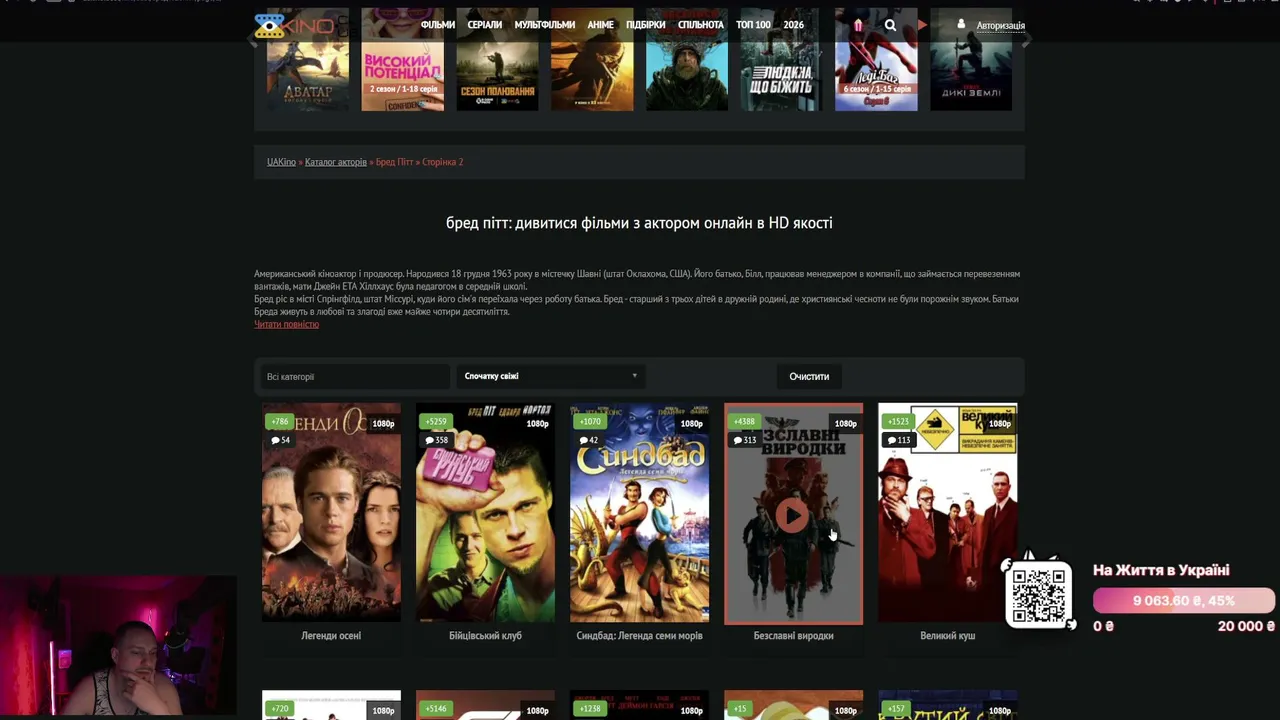Open the Мультфільми menu
This screenshot has width=1280, height=720.
coord(544,25)
